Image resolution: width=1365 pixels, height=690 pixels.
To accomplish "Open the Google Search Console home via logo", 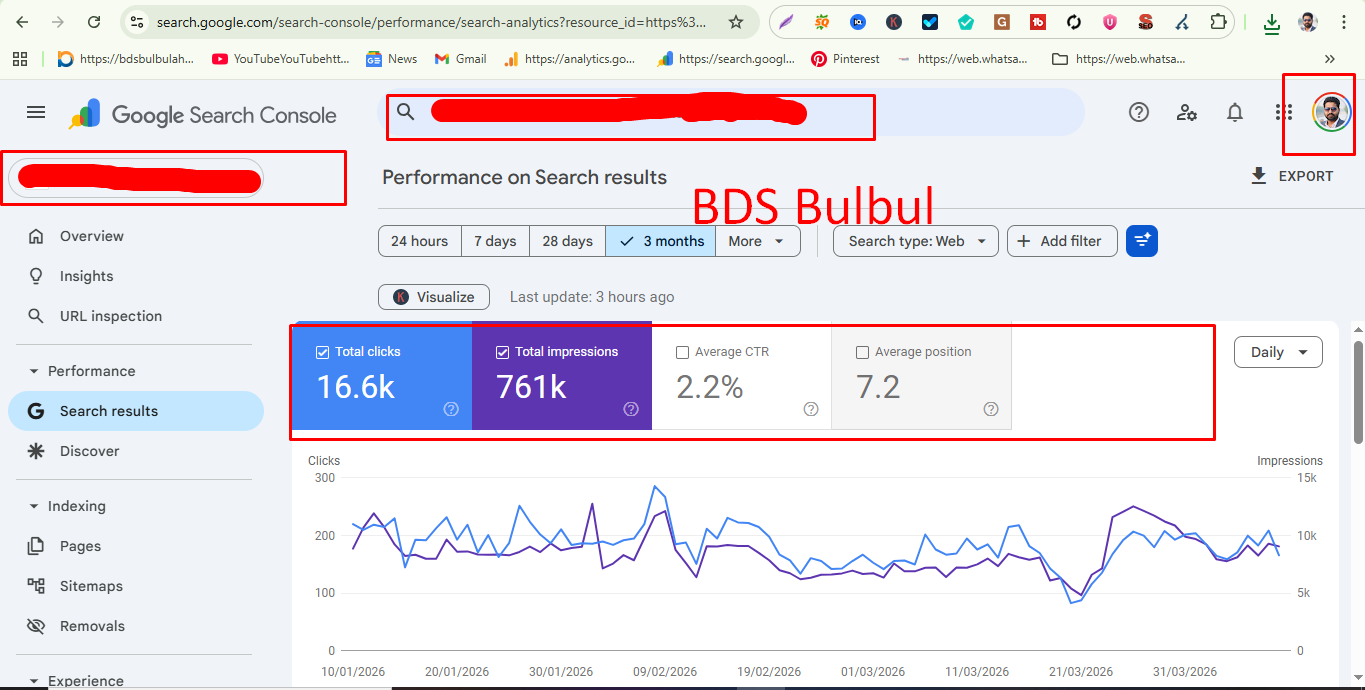I will 200,113.
